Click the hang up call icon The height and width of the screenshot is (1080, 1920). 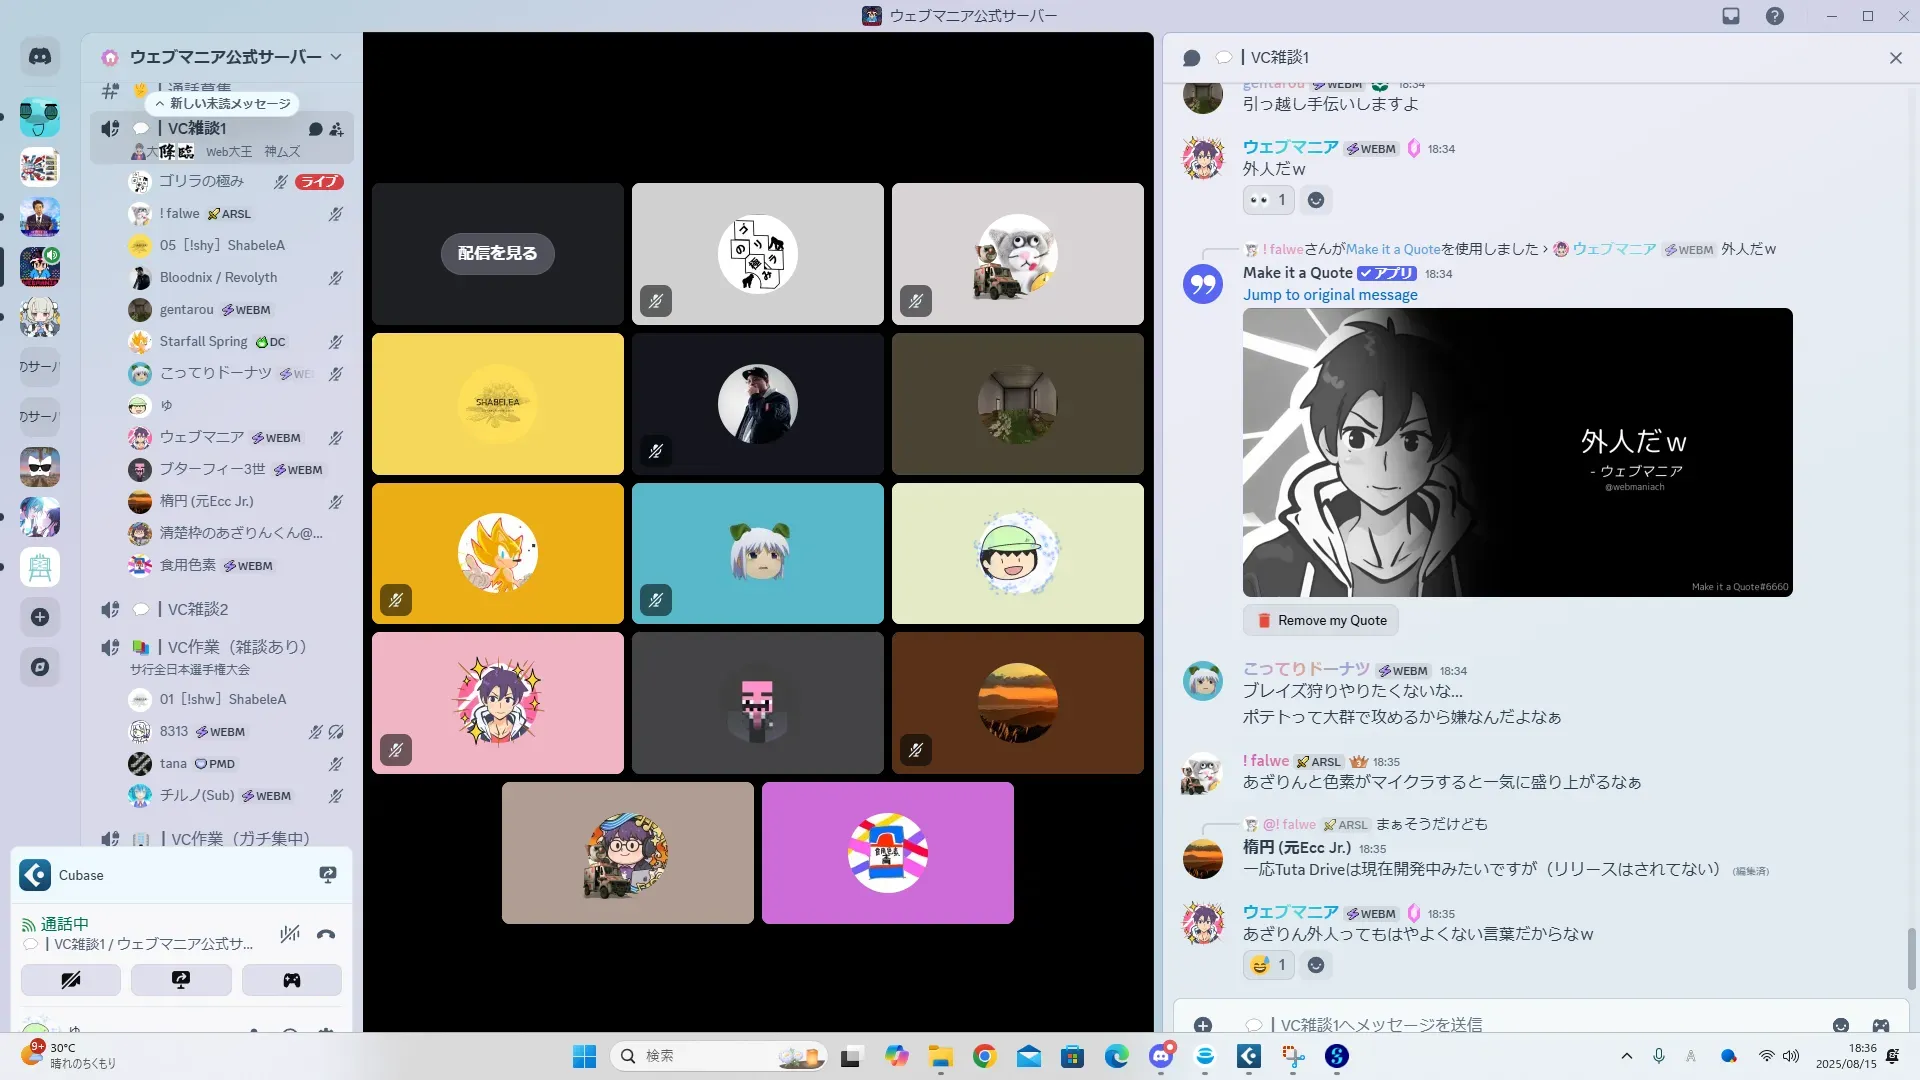pyautogui.click(x=326, y=934)
